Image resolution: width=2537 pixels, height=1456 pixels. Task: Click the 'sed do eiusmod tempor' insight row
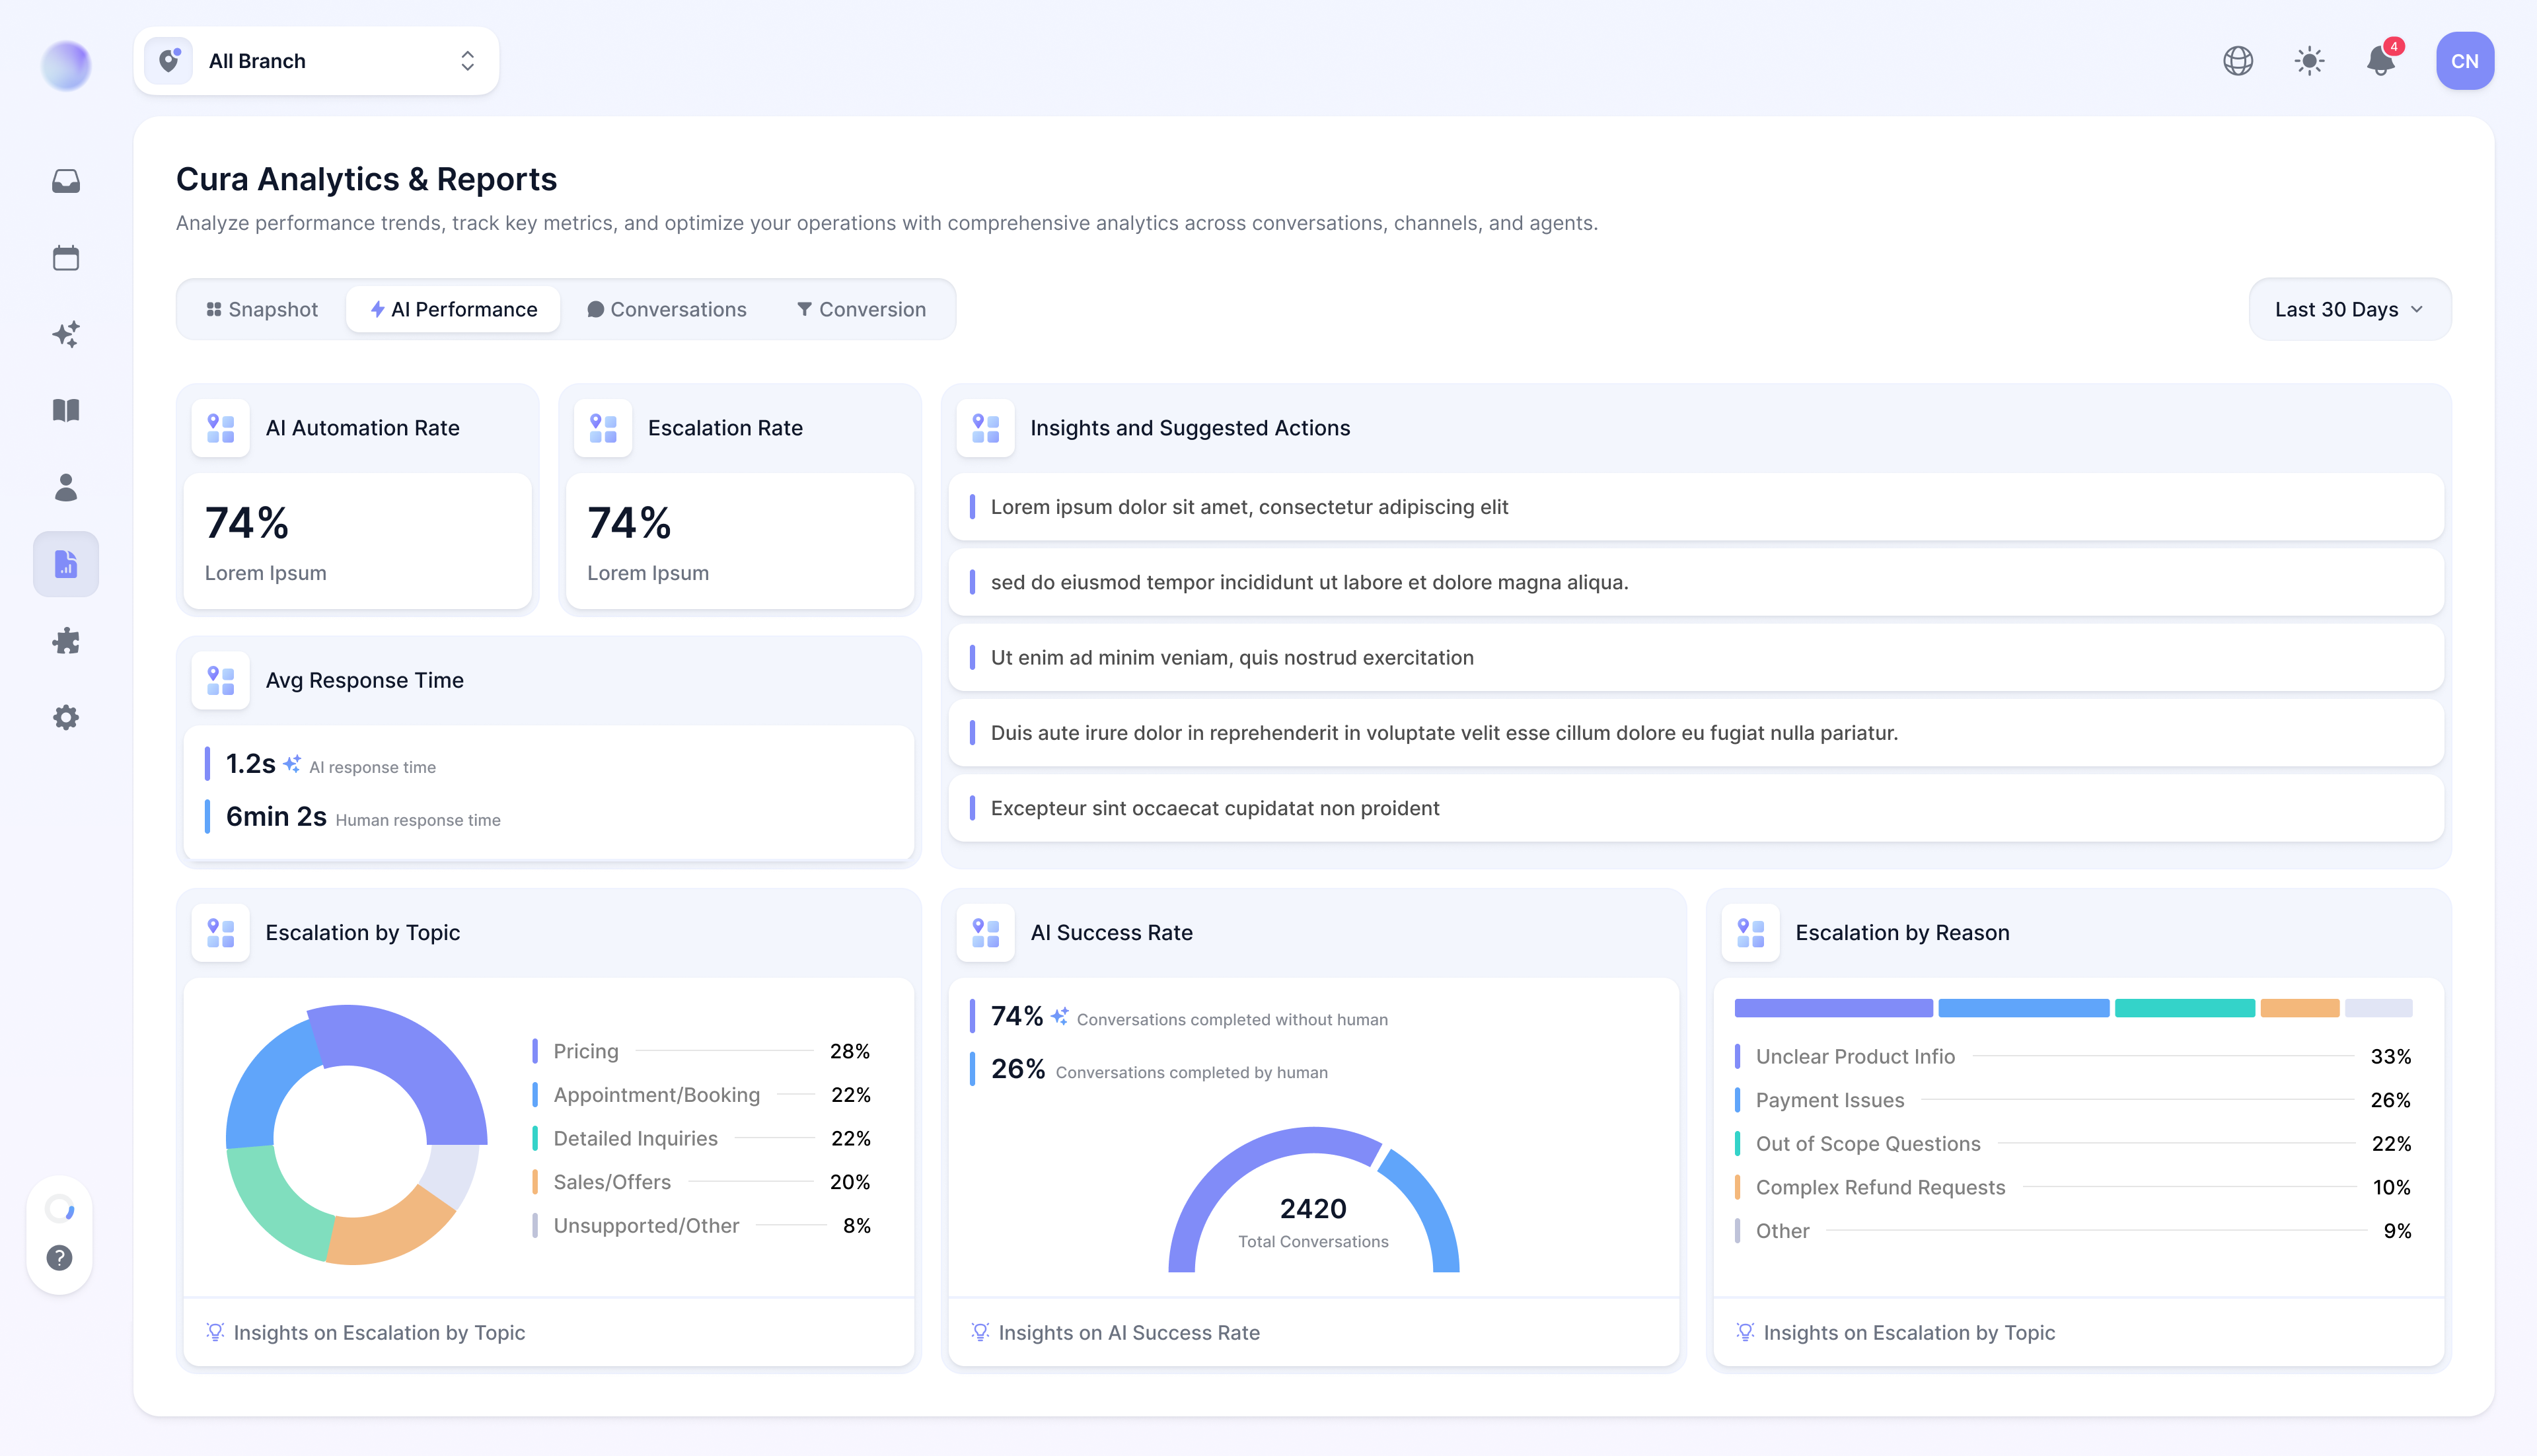1696,582
